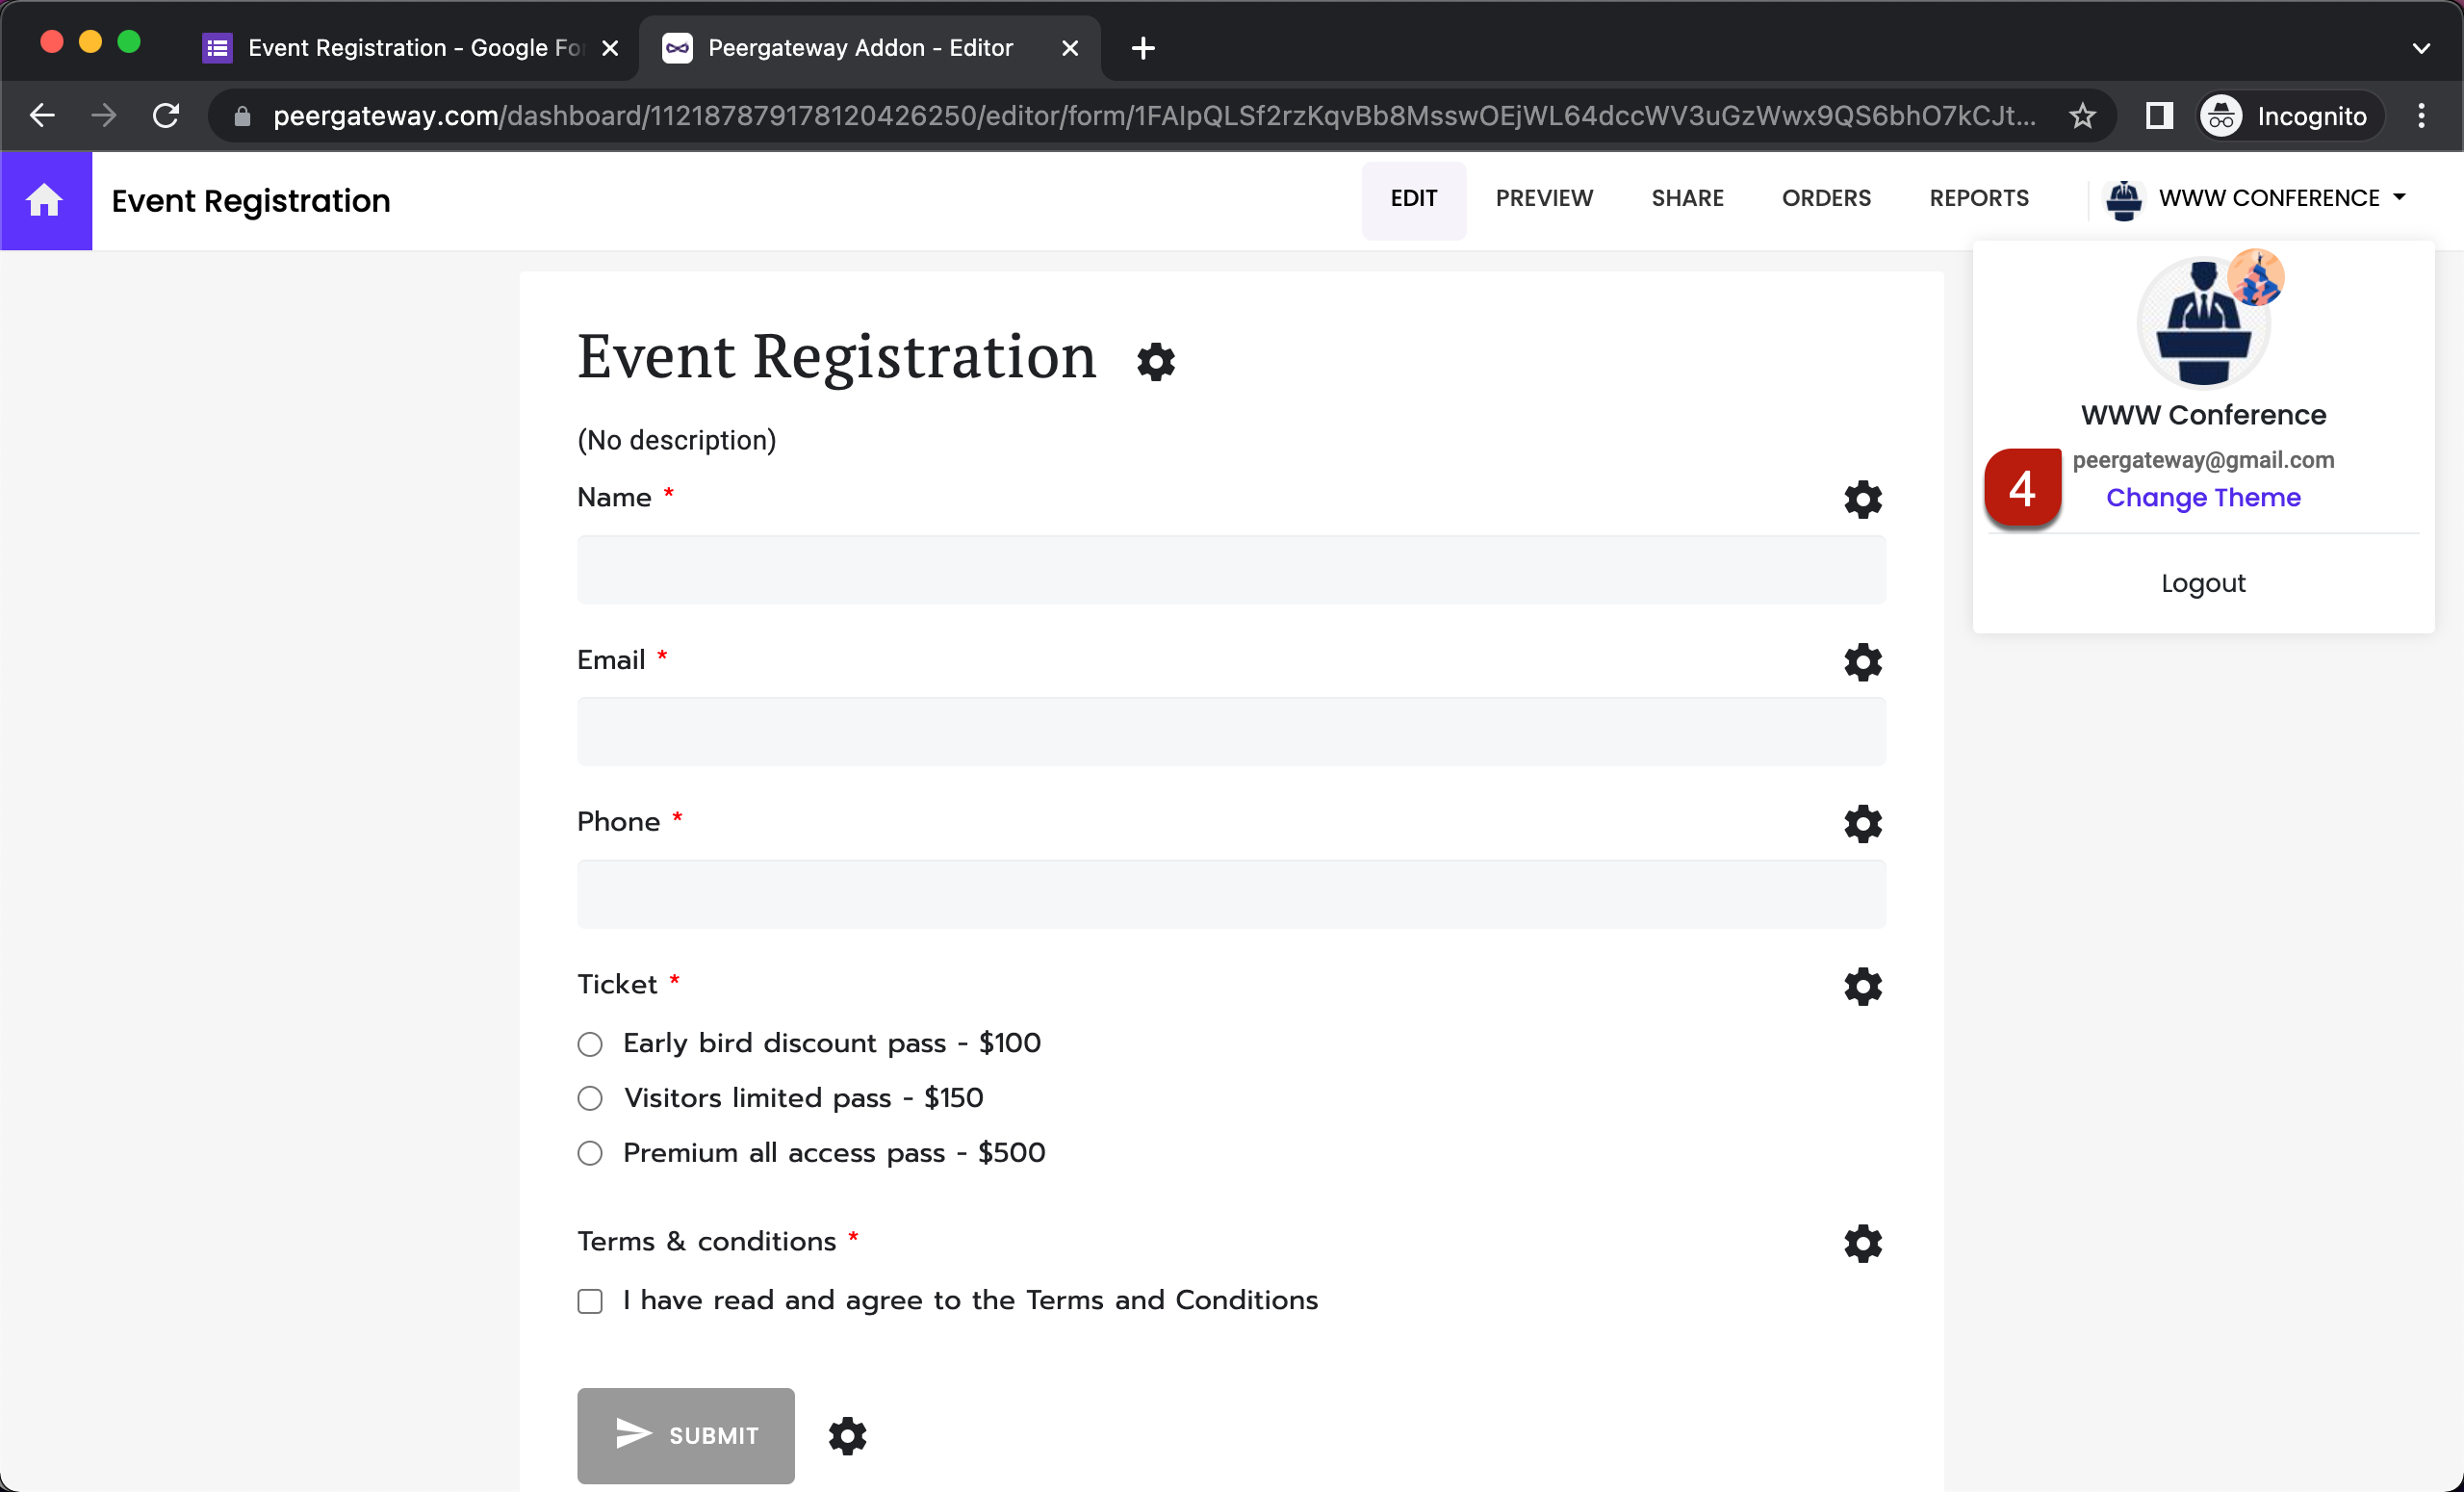
Task: Select Early bird discount pass option
Action: tap(590, 1044)
